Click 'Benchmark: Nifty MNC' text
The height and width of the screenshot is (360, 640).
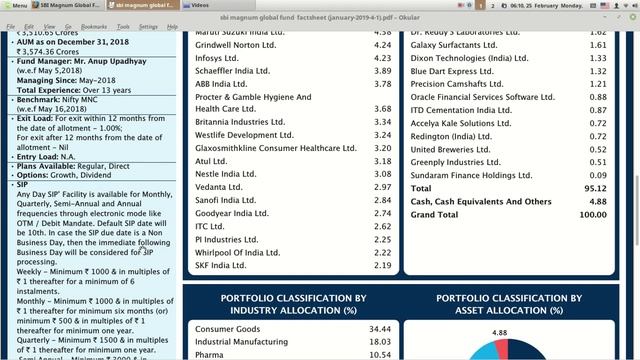click(57, 99)
